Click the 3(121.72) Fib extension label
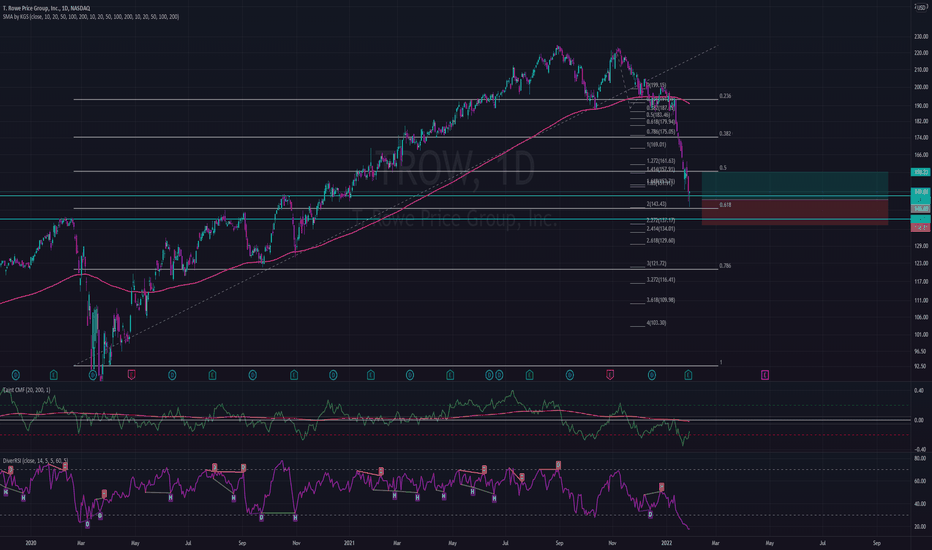 [656, 263]
